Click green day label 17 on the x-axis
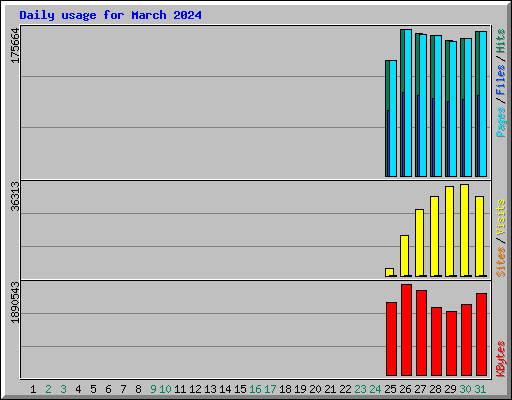This screenshot has width=512, height=400. tap(270, 389)
